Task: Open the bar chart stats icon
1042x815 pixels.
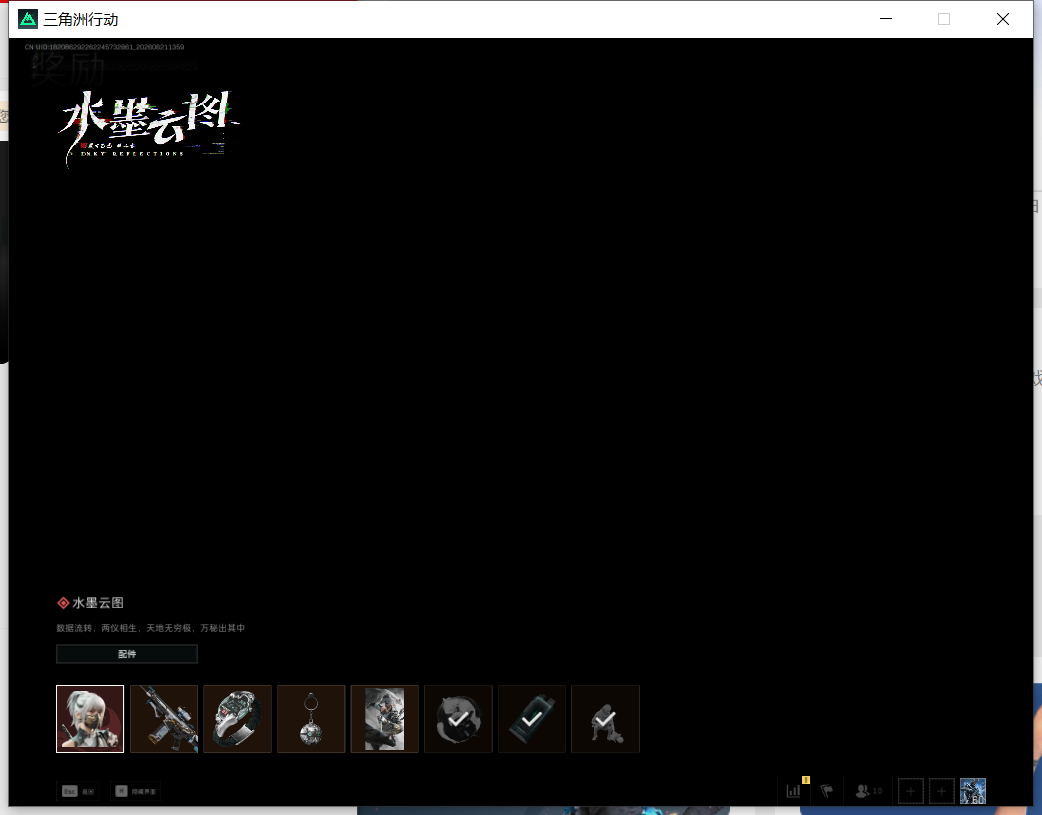Action: coord(794,791)
